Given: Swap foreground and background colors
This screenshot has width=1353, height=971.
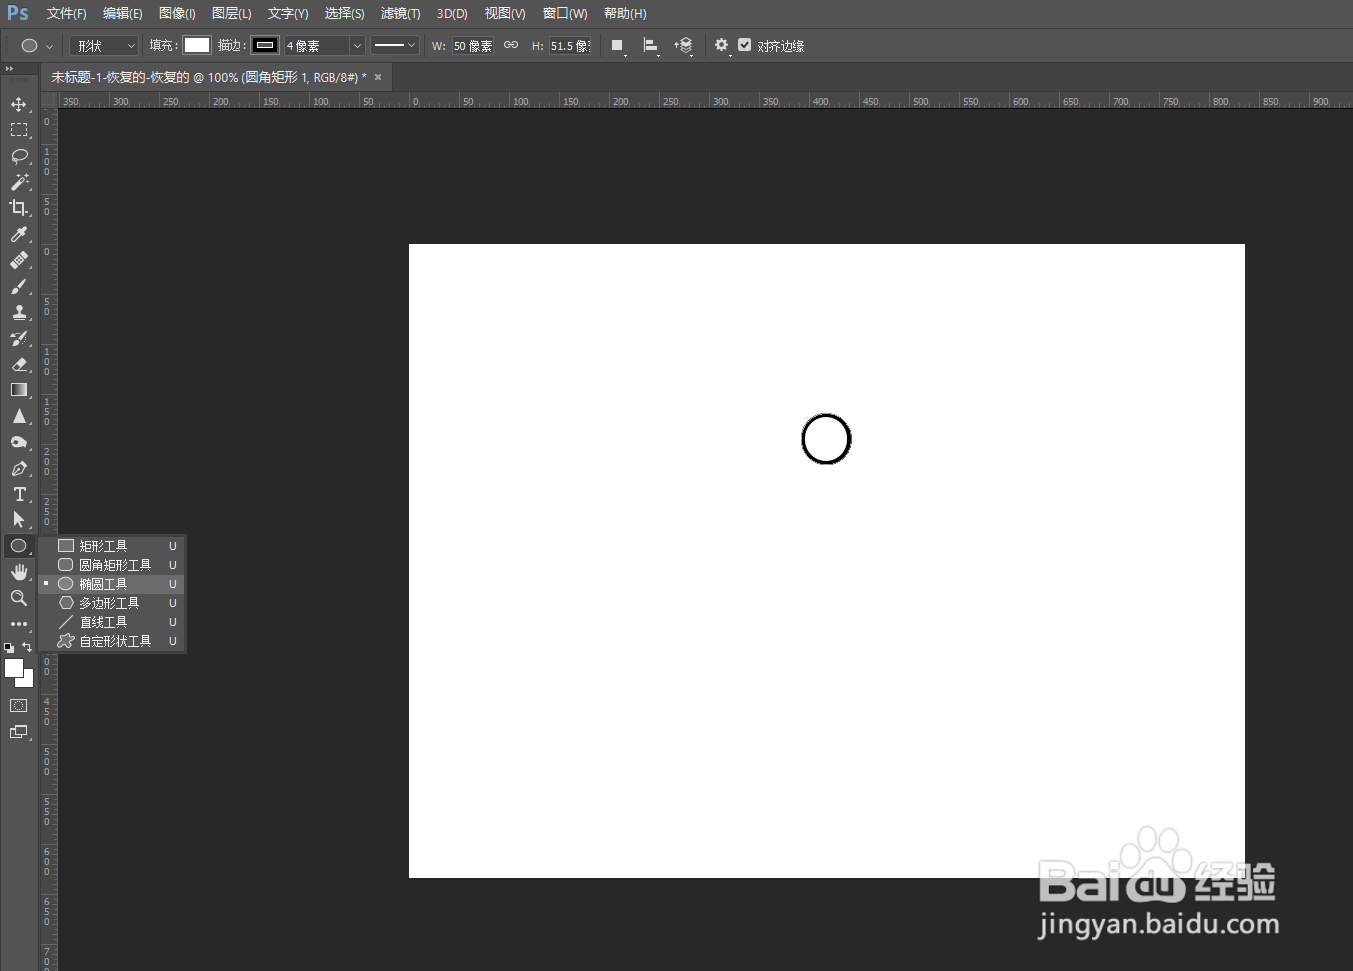Looking at the screenshot, I should tap(27, 647).
